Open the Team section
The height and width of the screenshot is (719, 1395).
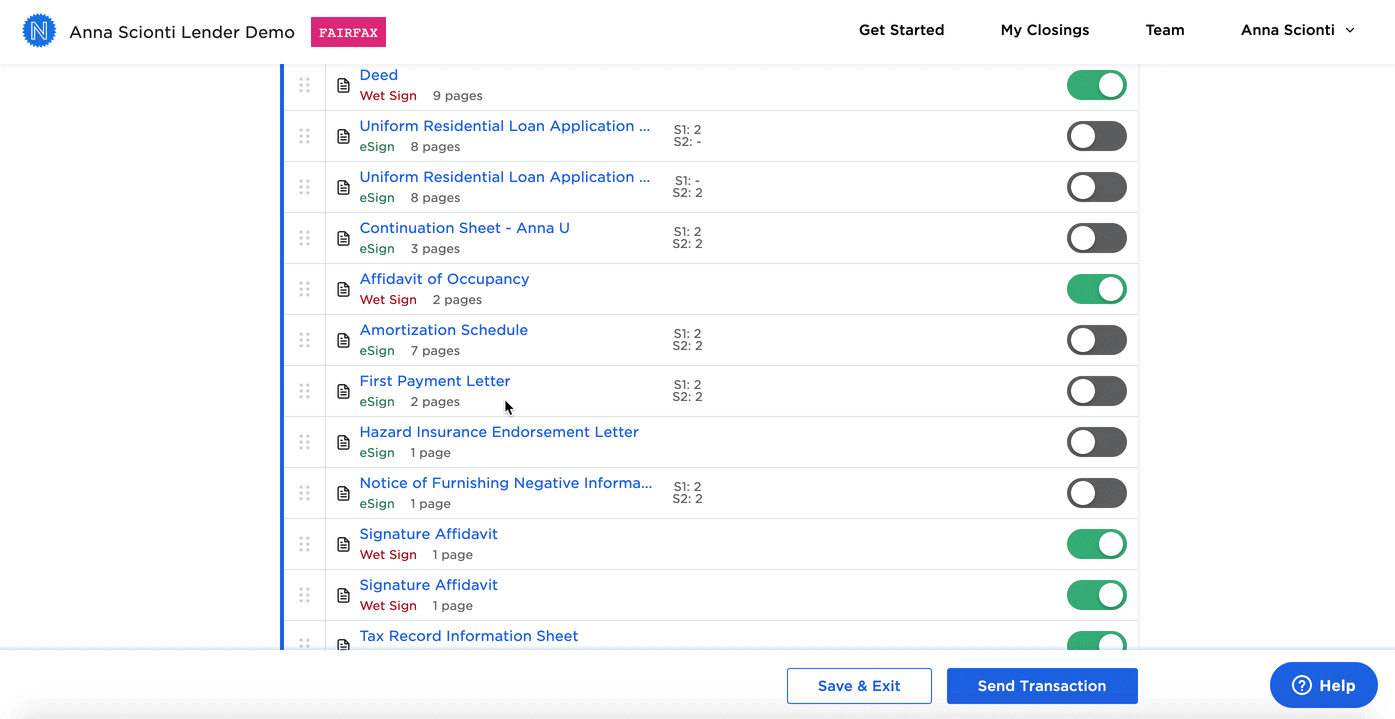(x=1164, y=30)
